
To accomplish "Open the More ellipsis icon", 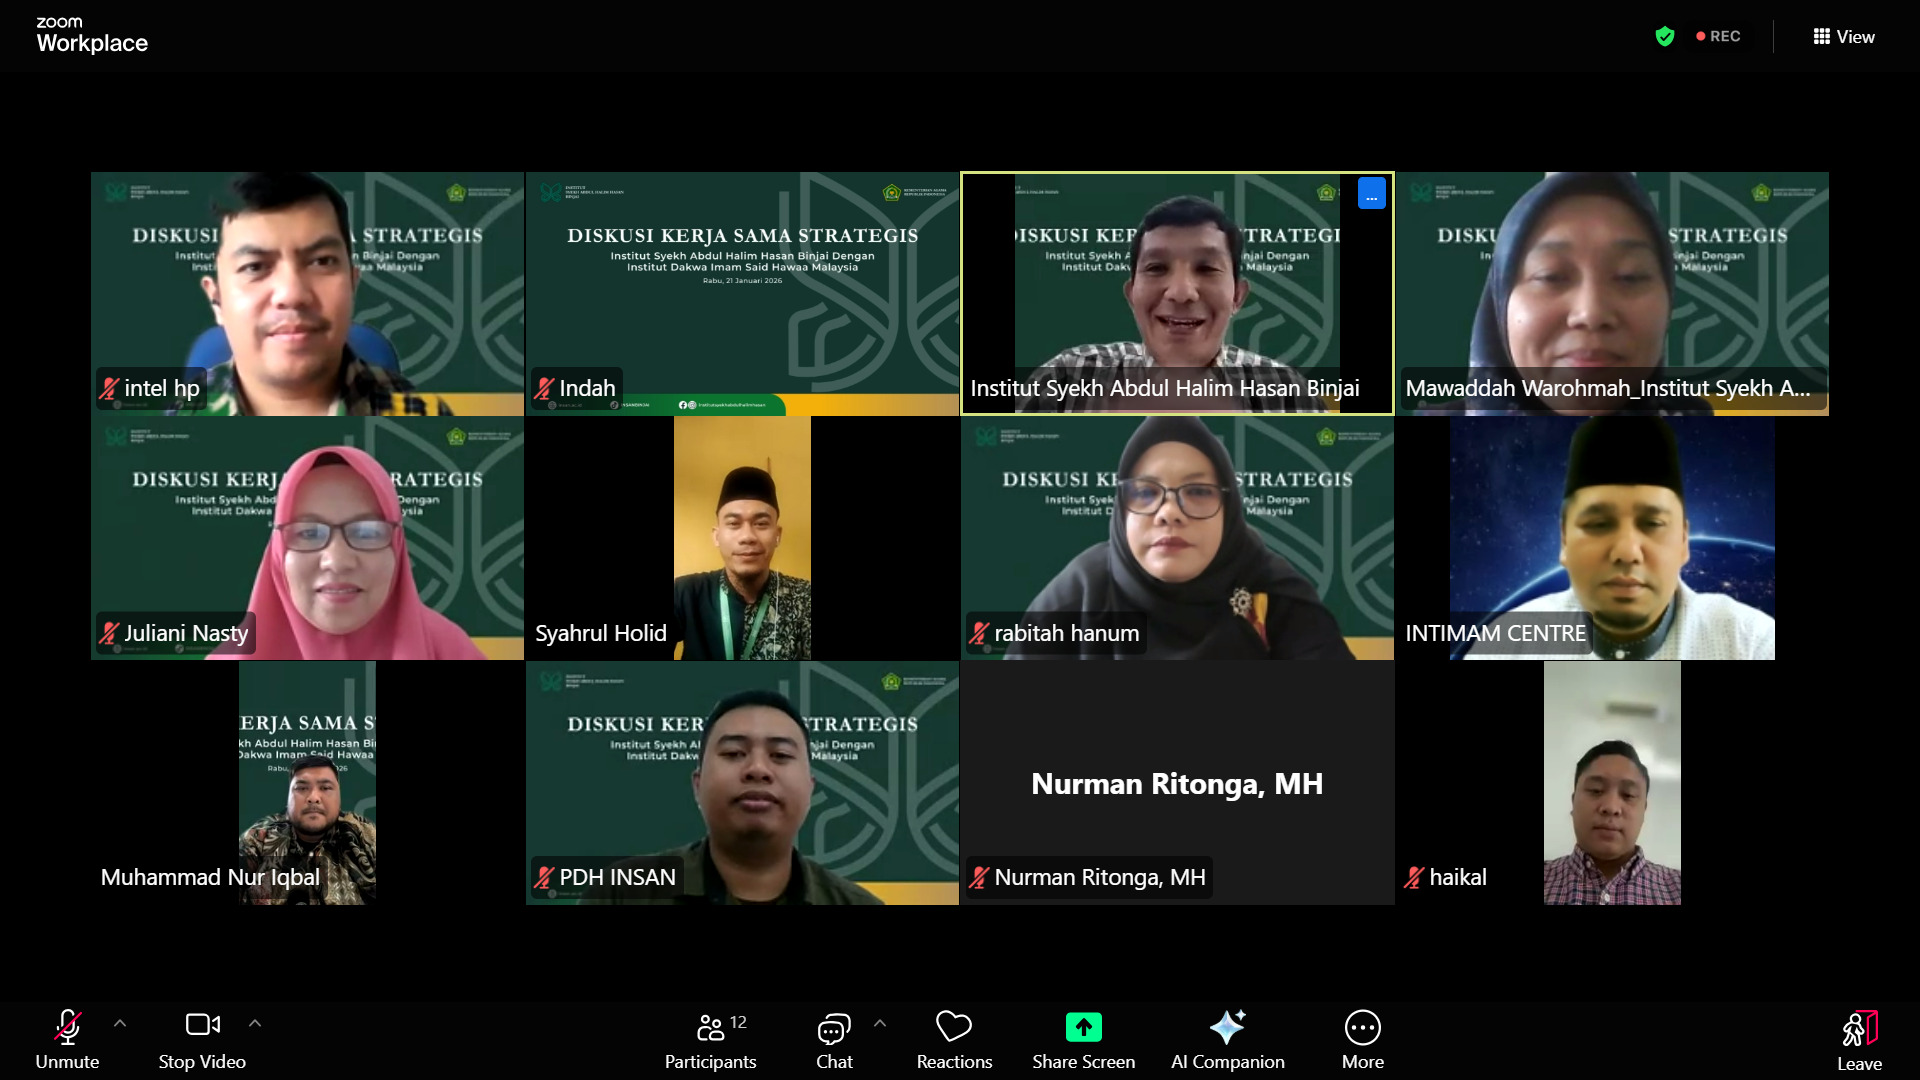I will pos(1362,1027).
